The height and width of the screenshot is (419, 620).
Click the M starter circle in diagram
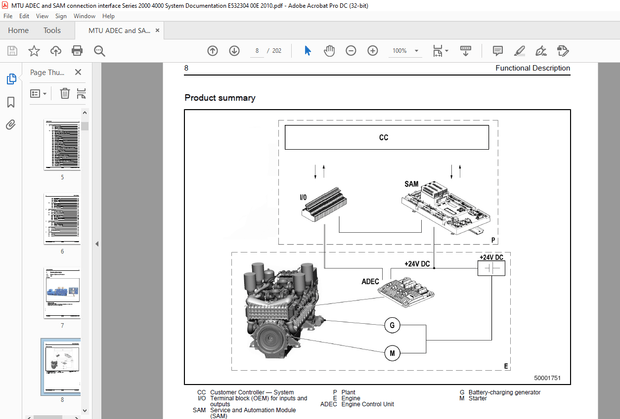pyautogui.click(x=392, y=353)
